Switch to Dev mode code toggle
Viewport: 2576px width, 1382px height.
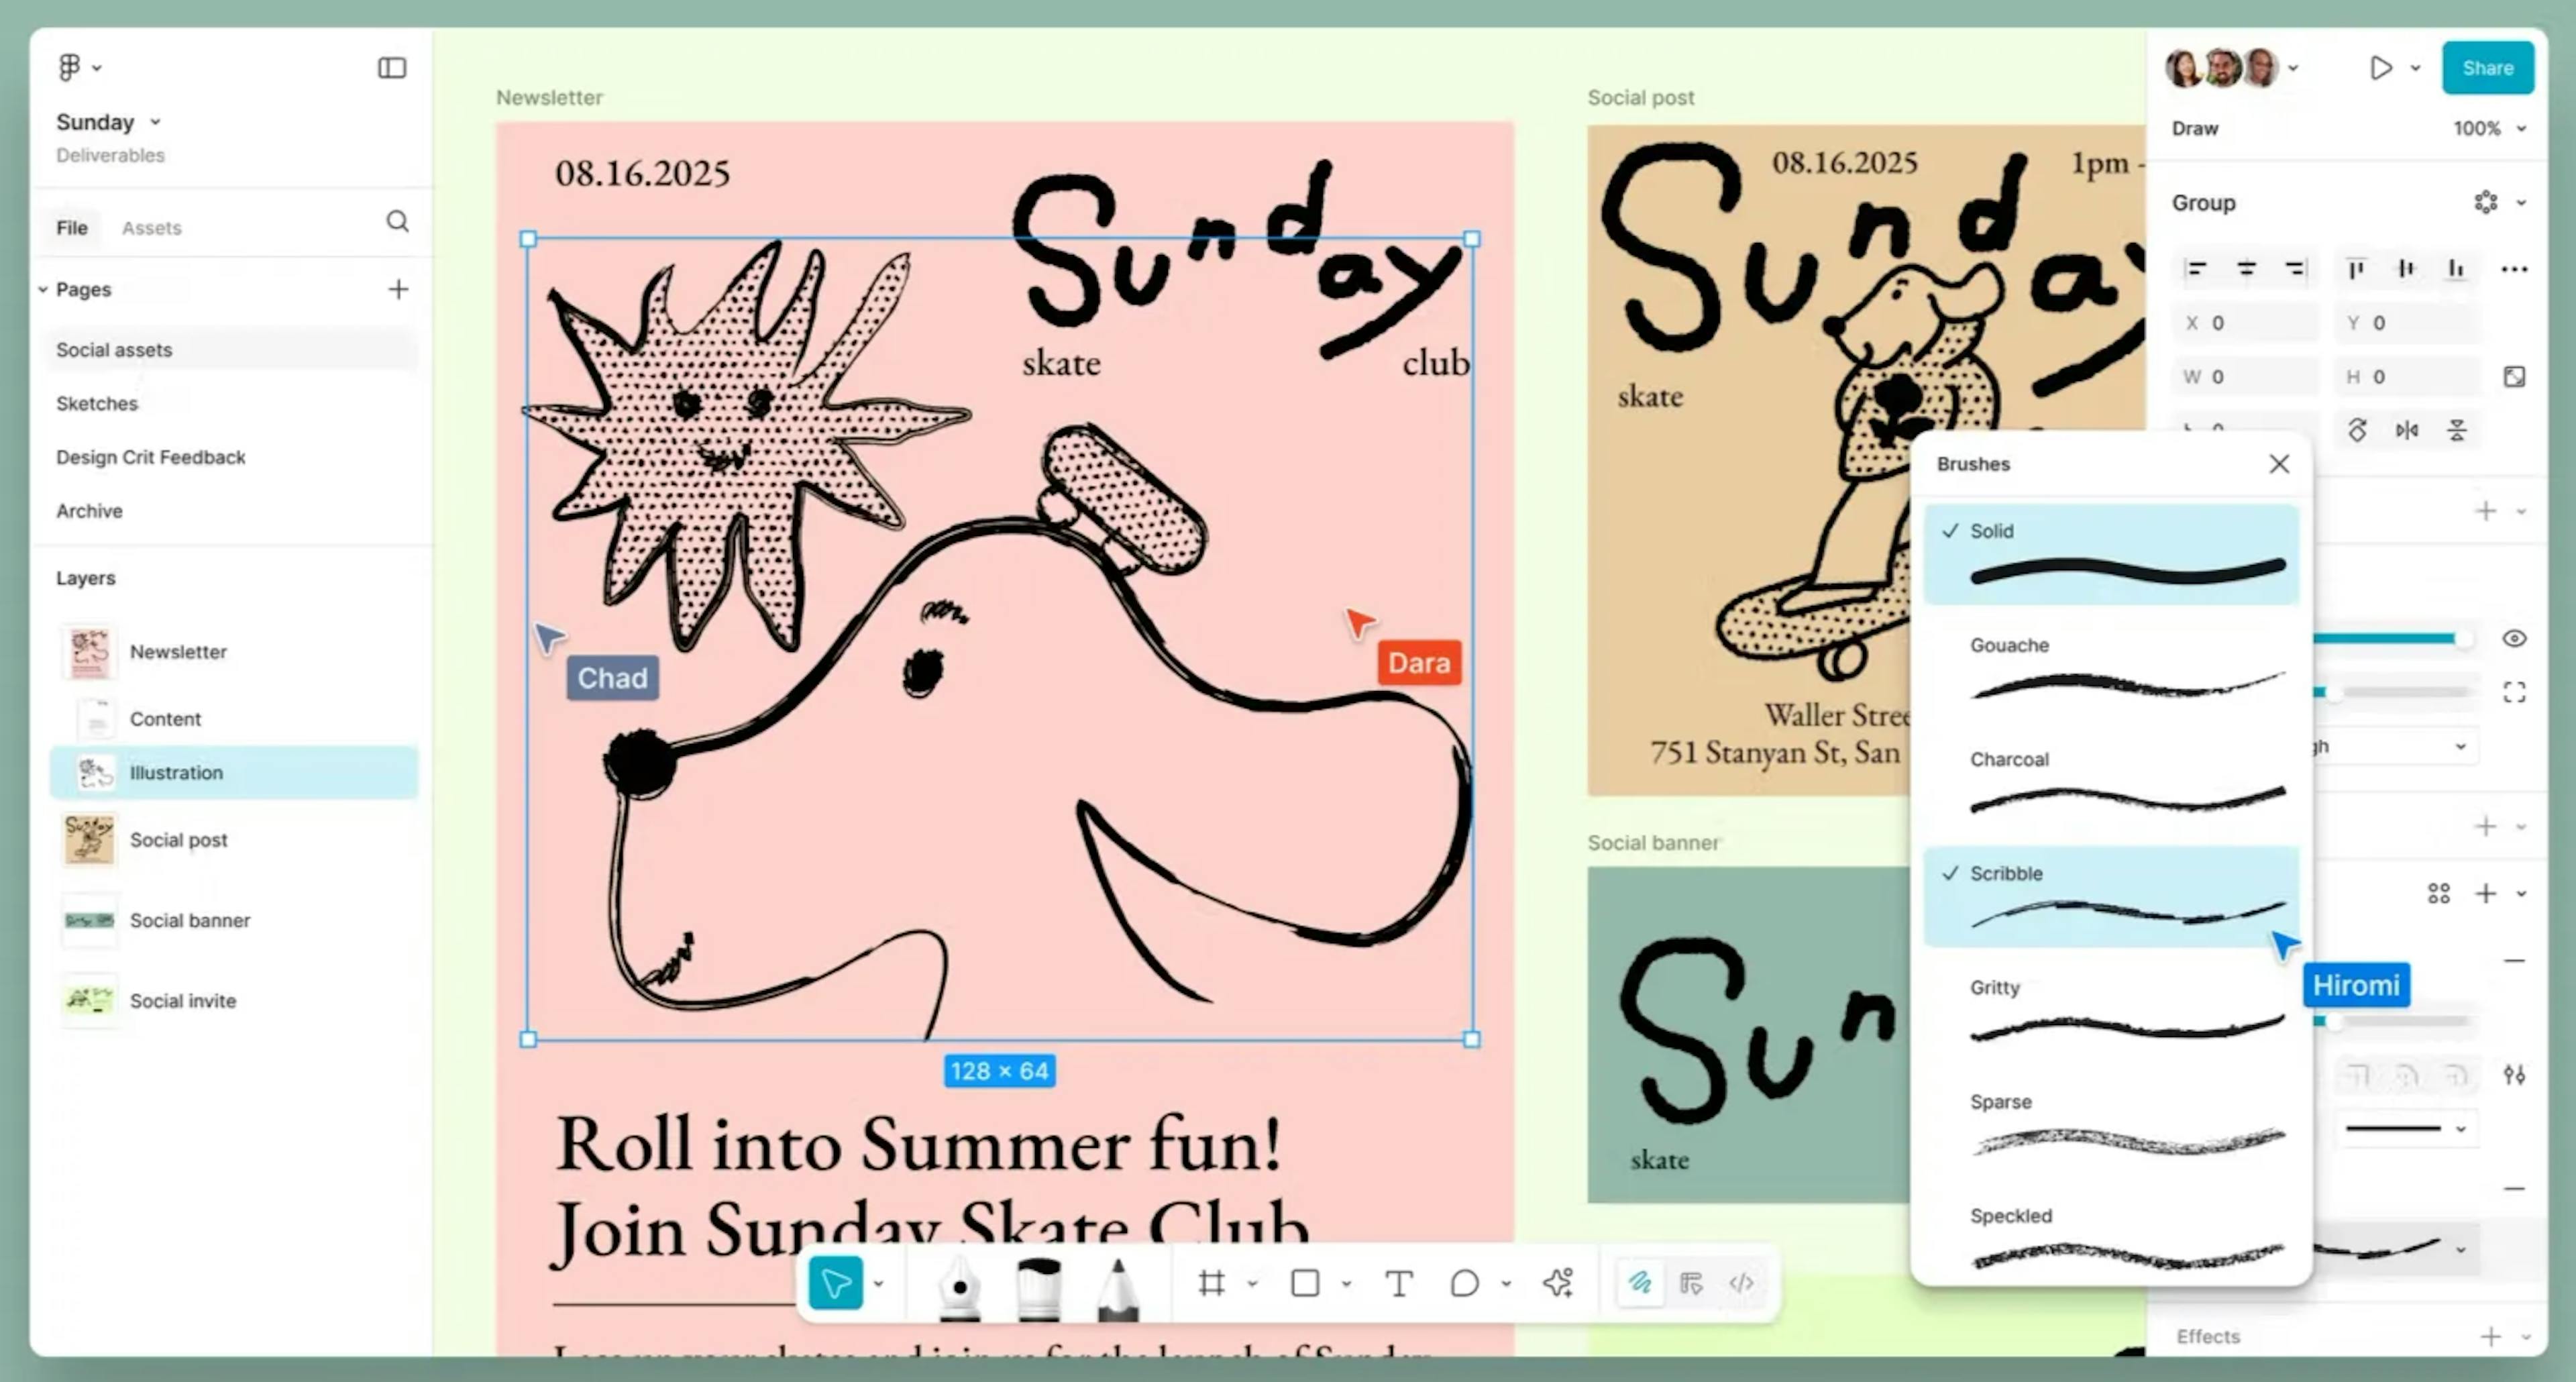coord(1741,1283)
